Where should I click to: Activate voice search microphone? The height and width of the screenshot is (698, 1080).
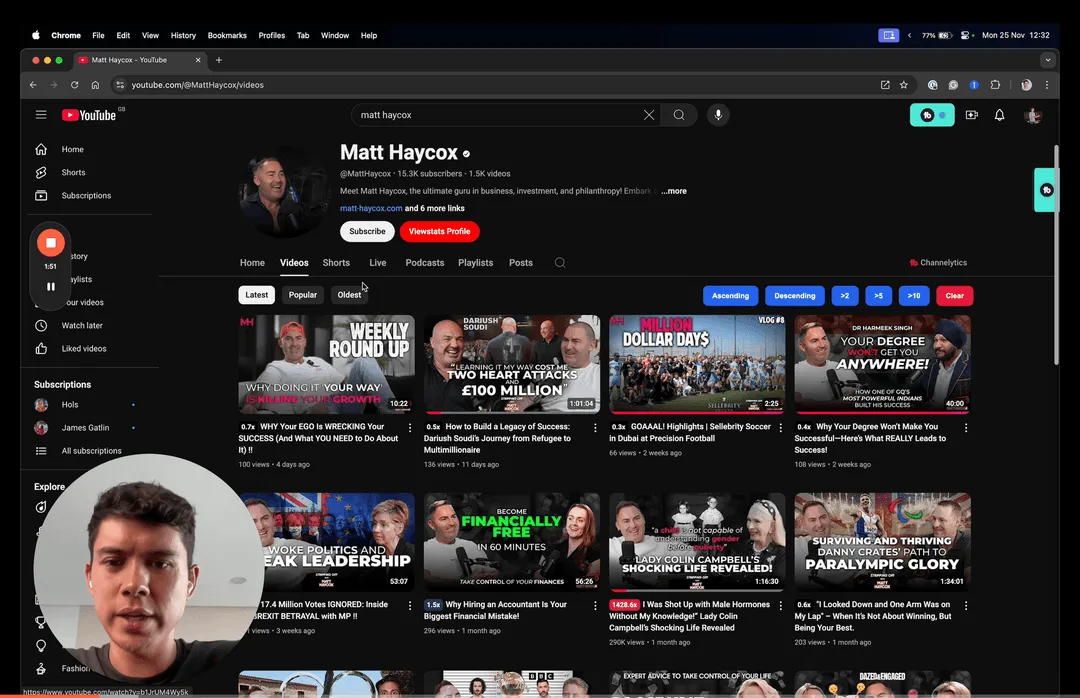tap(718, 115)
